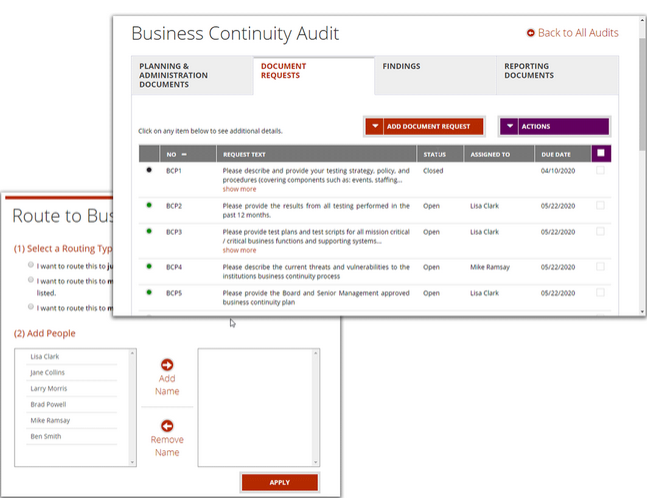Click the green status dot for BCP3
This screenshot has height=498, width=647.
pos(149,231)
